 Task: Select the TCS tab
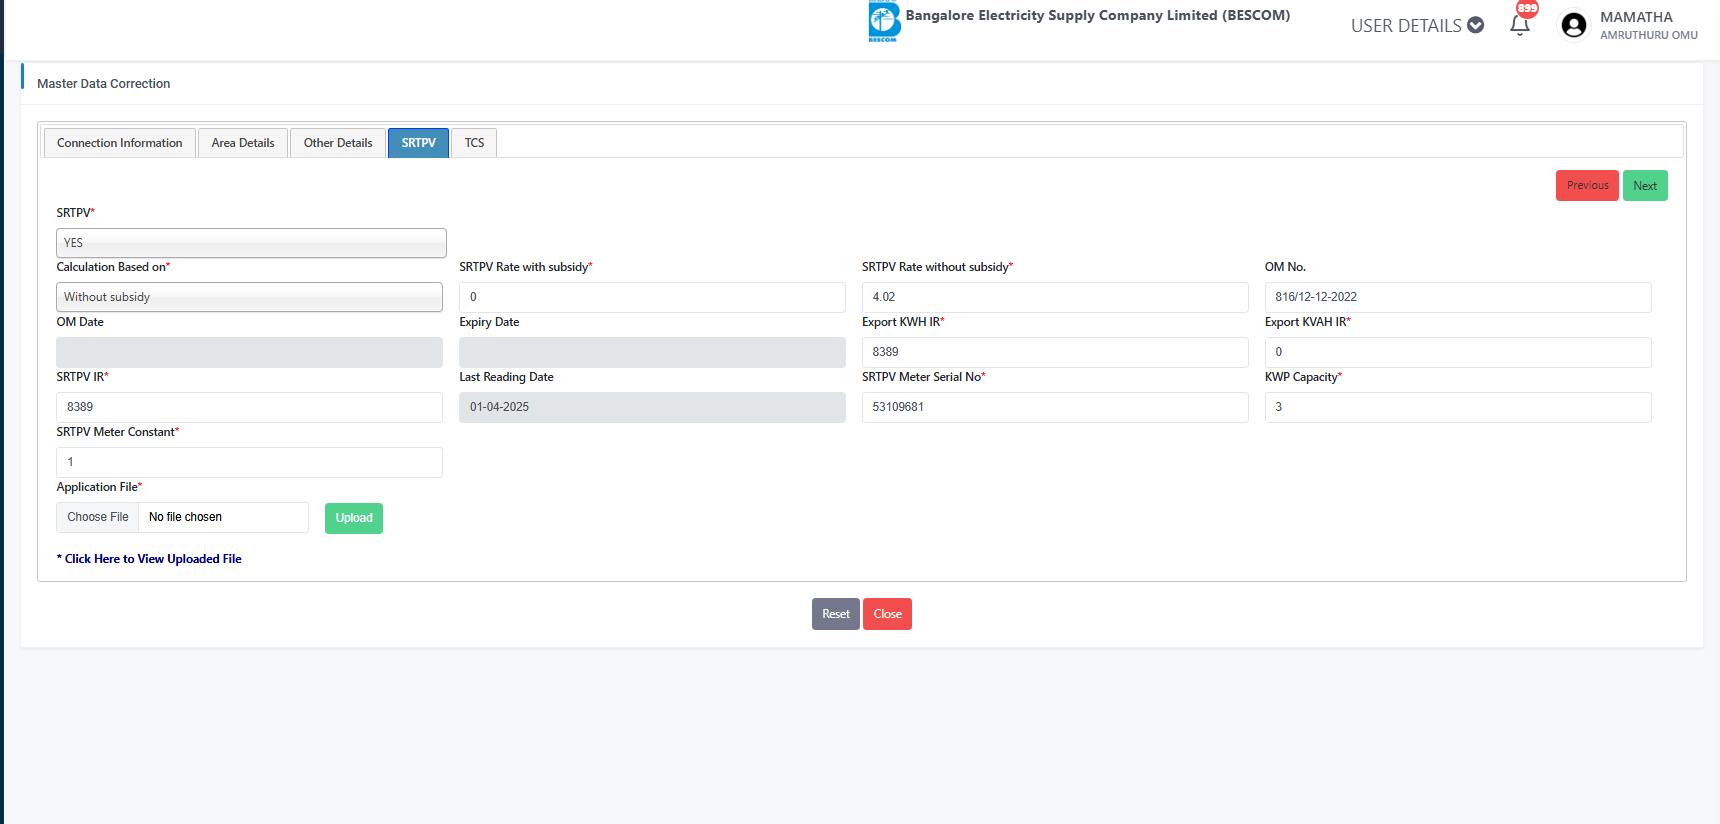click(x=474, y=143)
